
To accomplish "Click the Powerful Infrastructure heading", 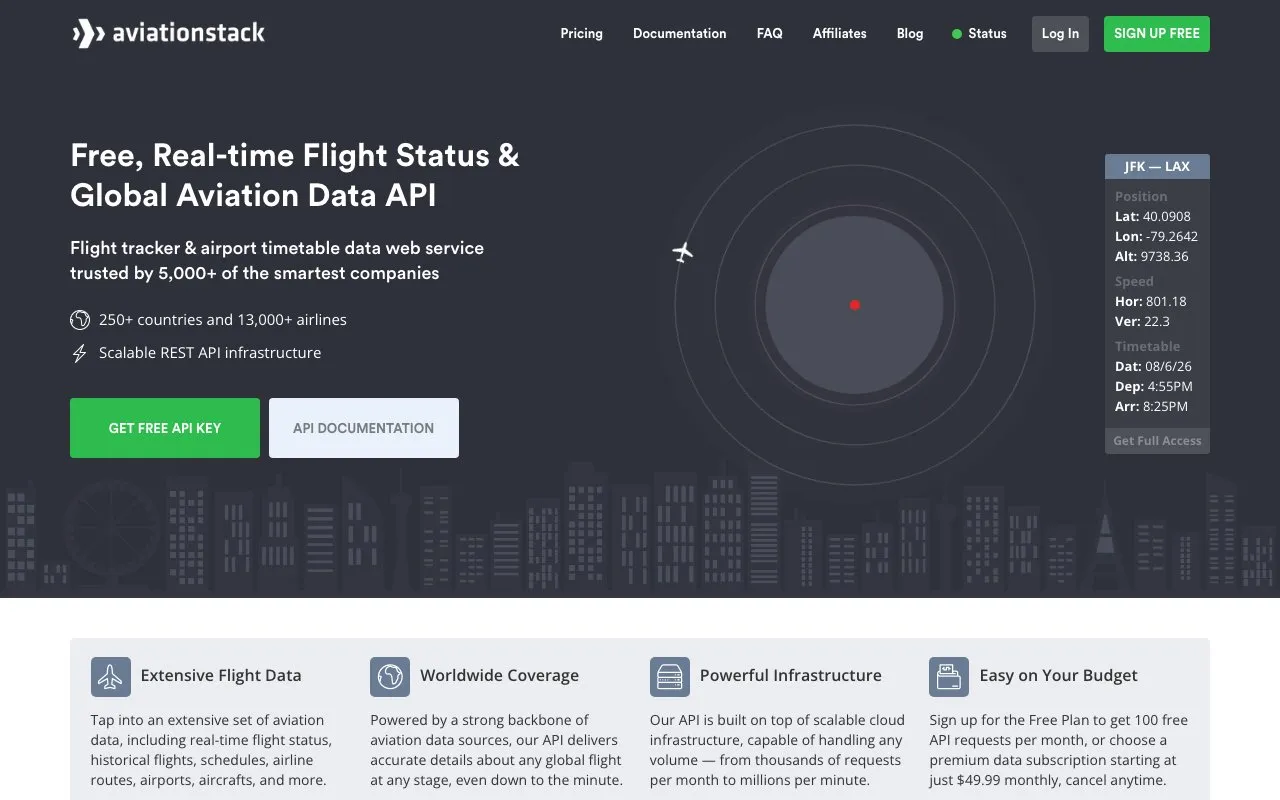I will coord(791,676).
